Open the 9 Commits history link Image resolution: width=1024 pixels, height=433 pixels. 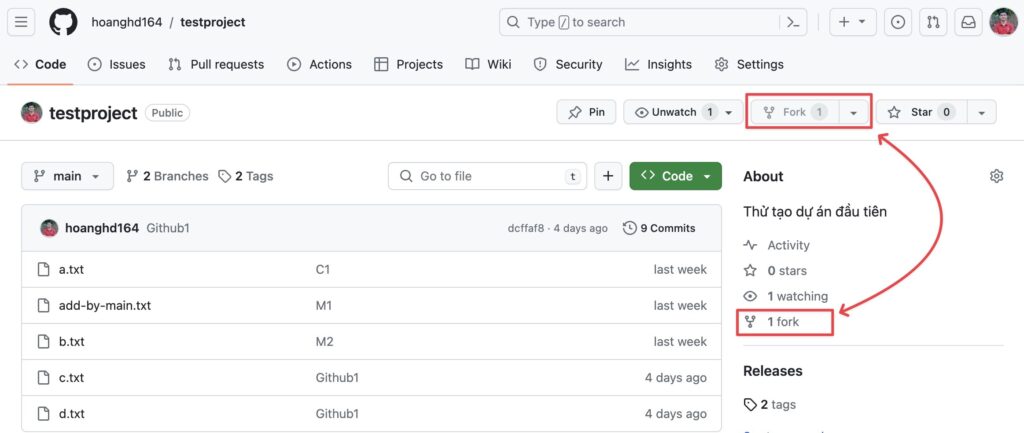tap(659, 228)
